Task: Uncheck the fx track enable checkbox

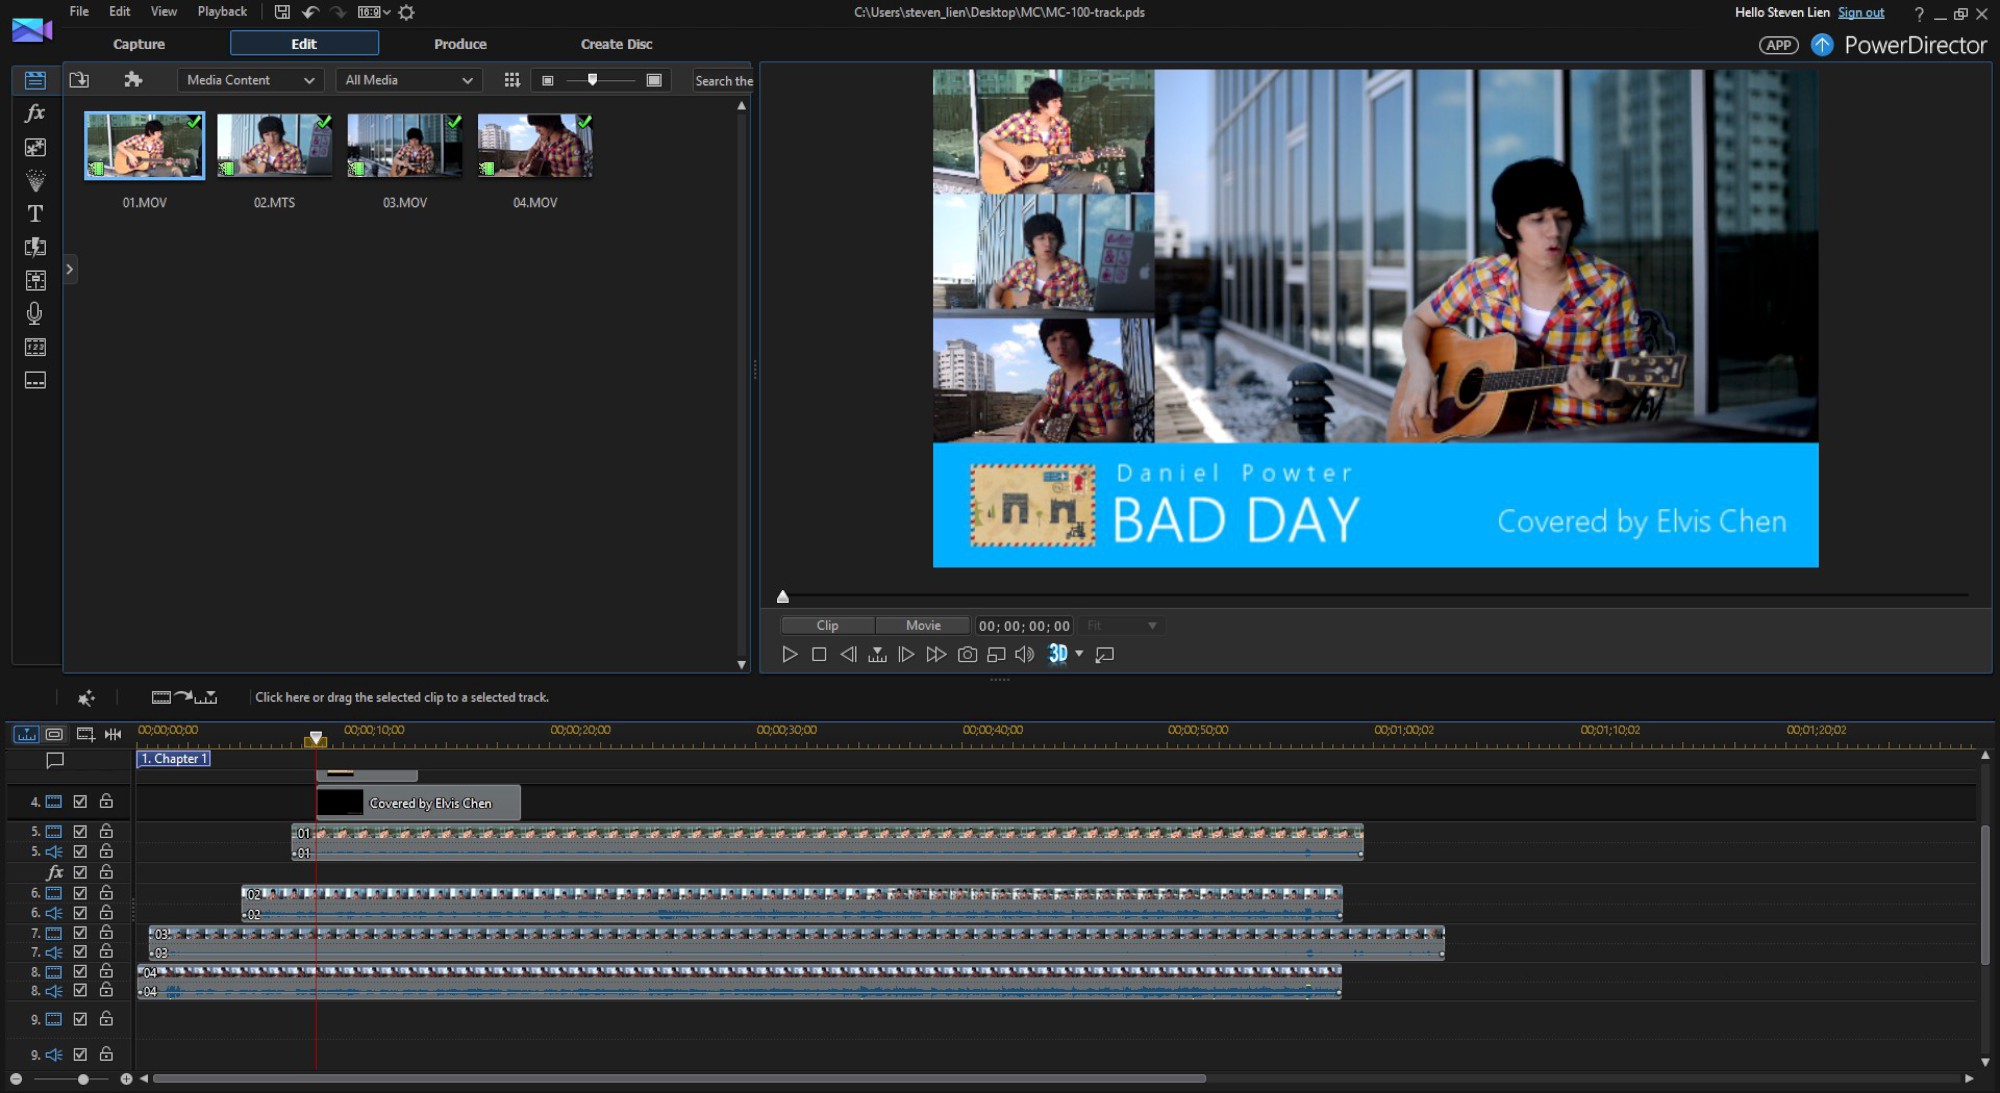Action: coord(80,872)
